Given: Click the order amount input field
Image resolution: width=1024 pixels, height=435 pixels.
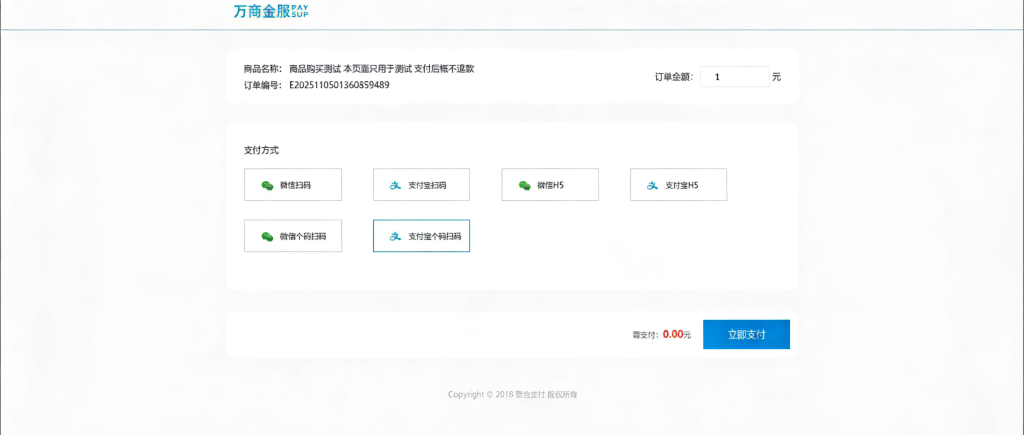Looking at the screenshot, I should click(735, 76).
